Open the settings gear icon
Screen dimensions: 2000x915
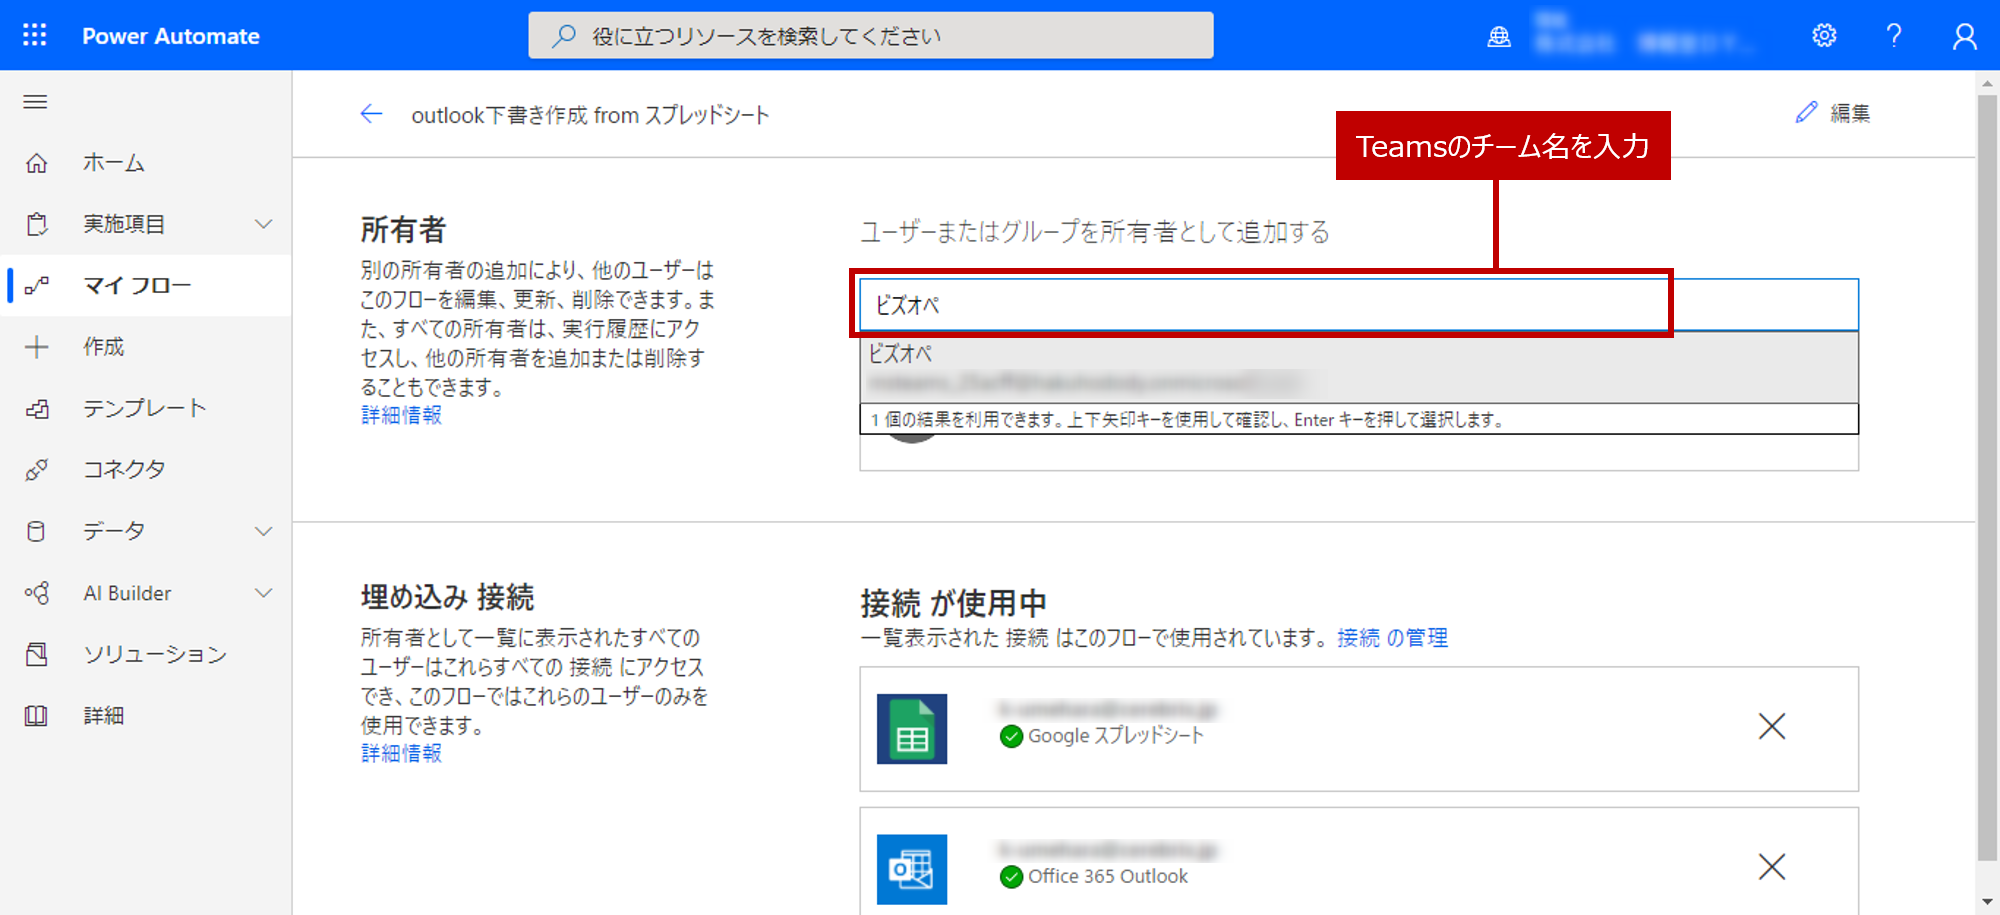coord(1824,36)
